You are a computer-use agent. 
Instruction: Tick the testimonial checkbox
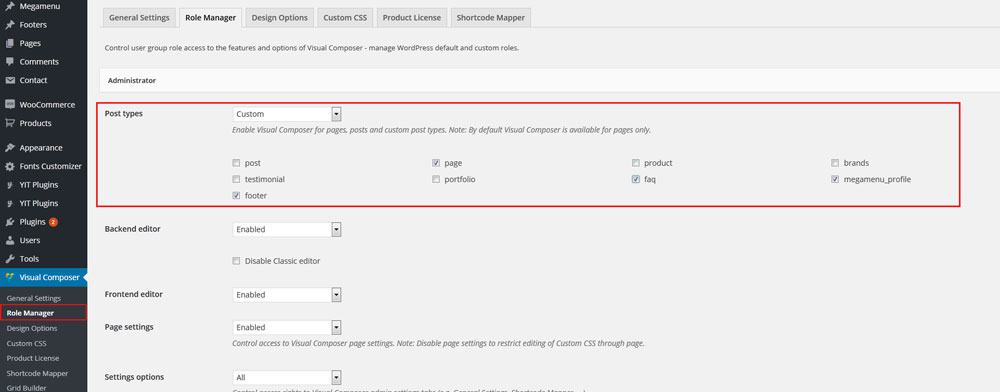tap(237, 180)
